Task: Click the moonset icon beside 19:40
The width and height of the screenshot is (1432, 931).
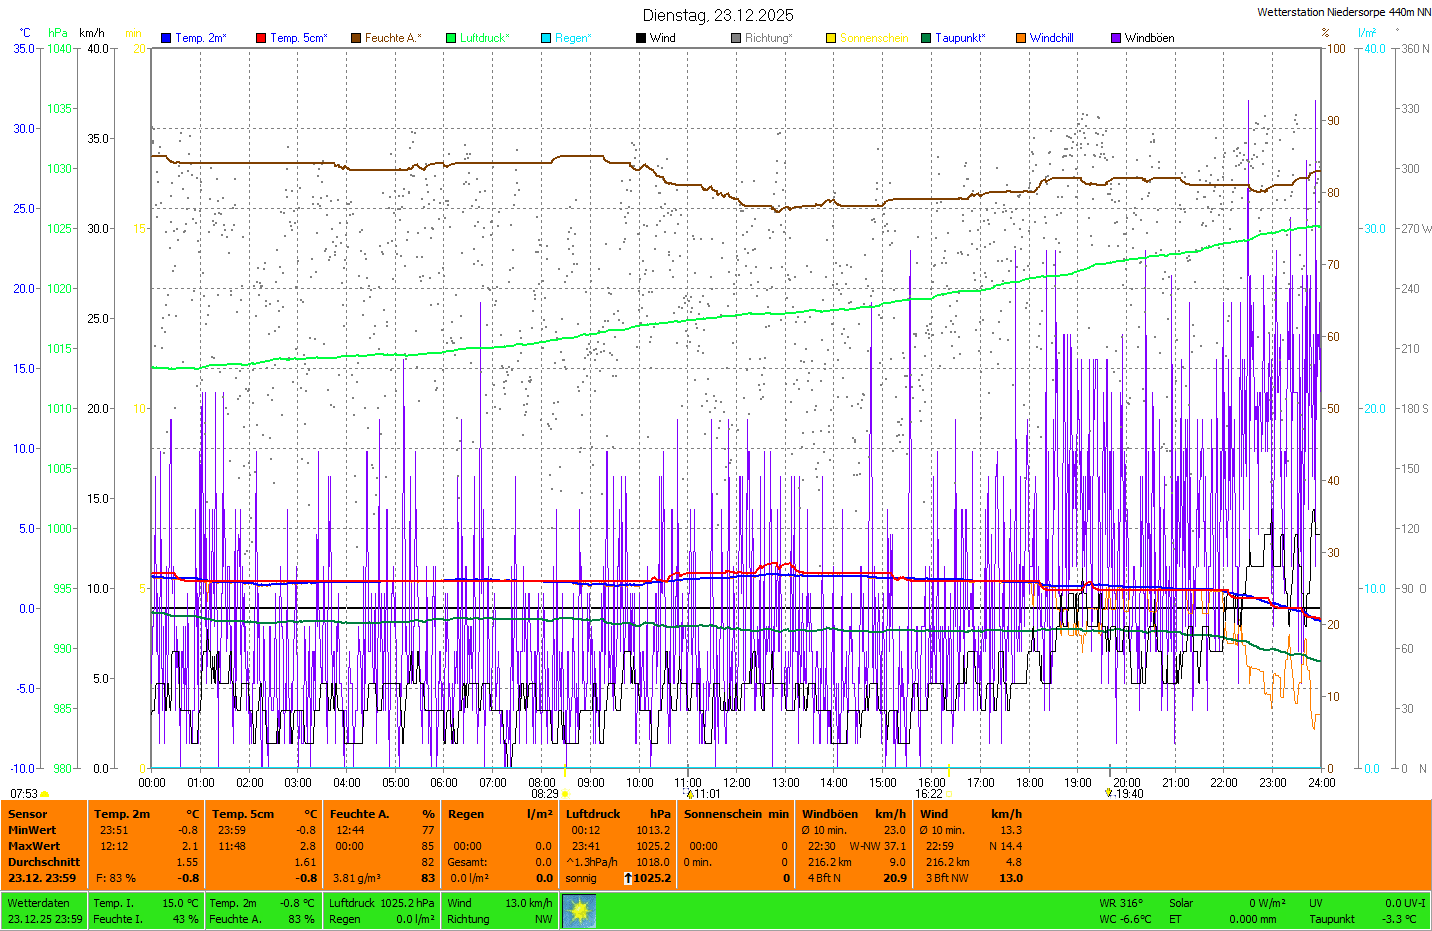Action: [x=1108, y=793]
